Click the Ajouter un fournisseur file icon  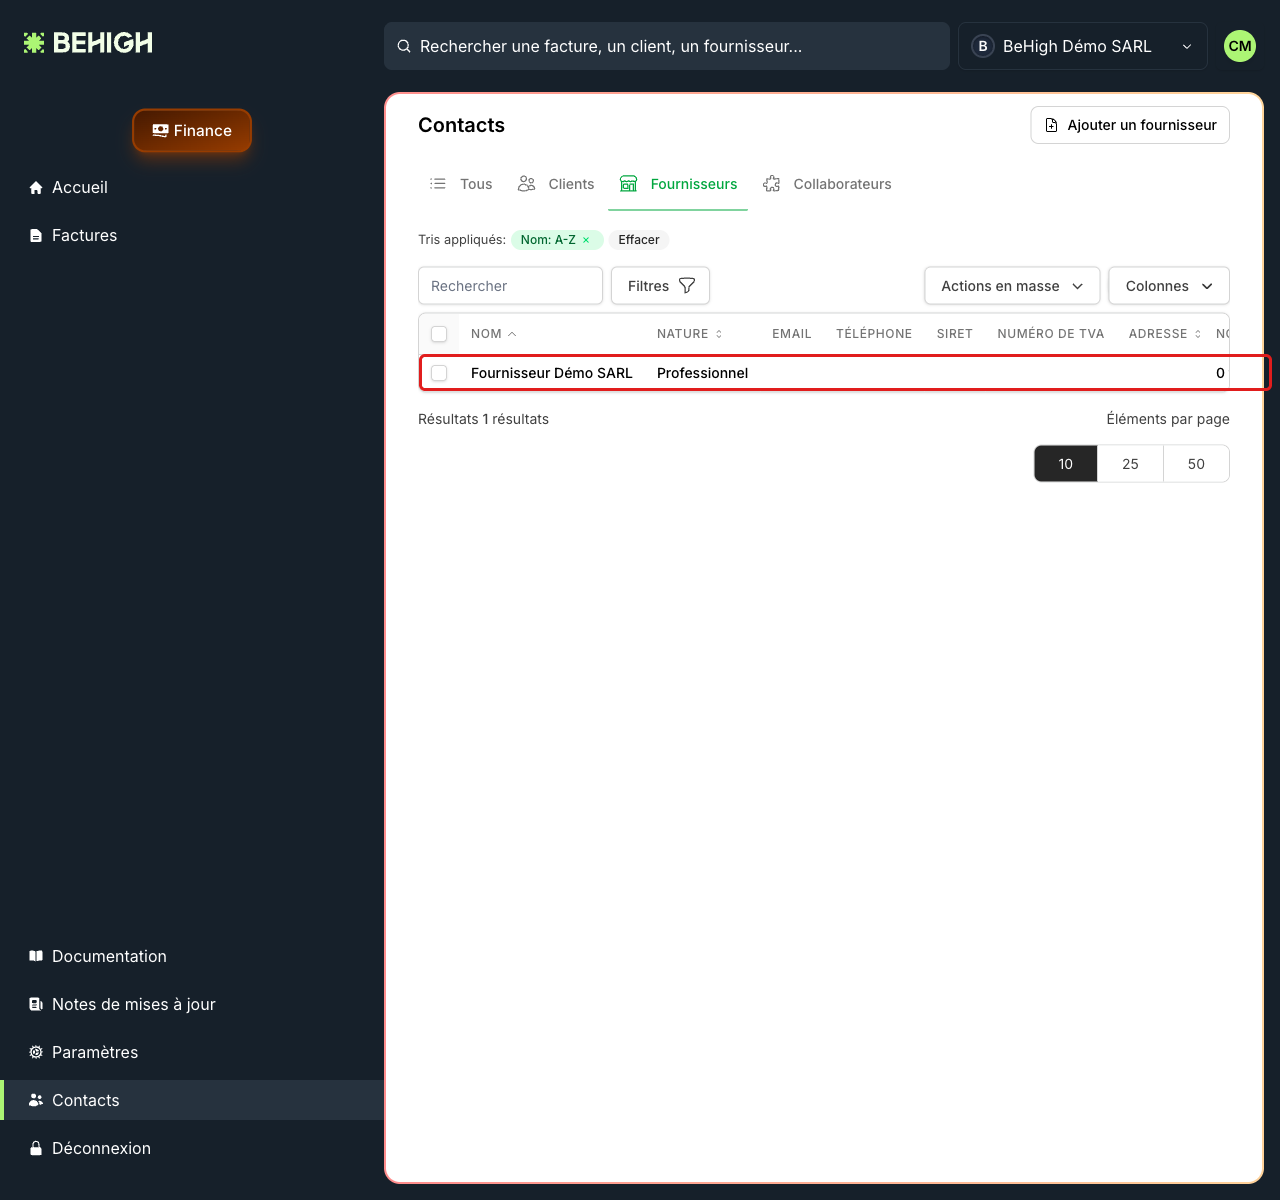tap(1051, 125)
